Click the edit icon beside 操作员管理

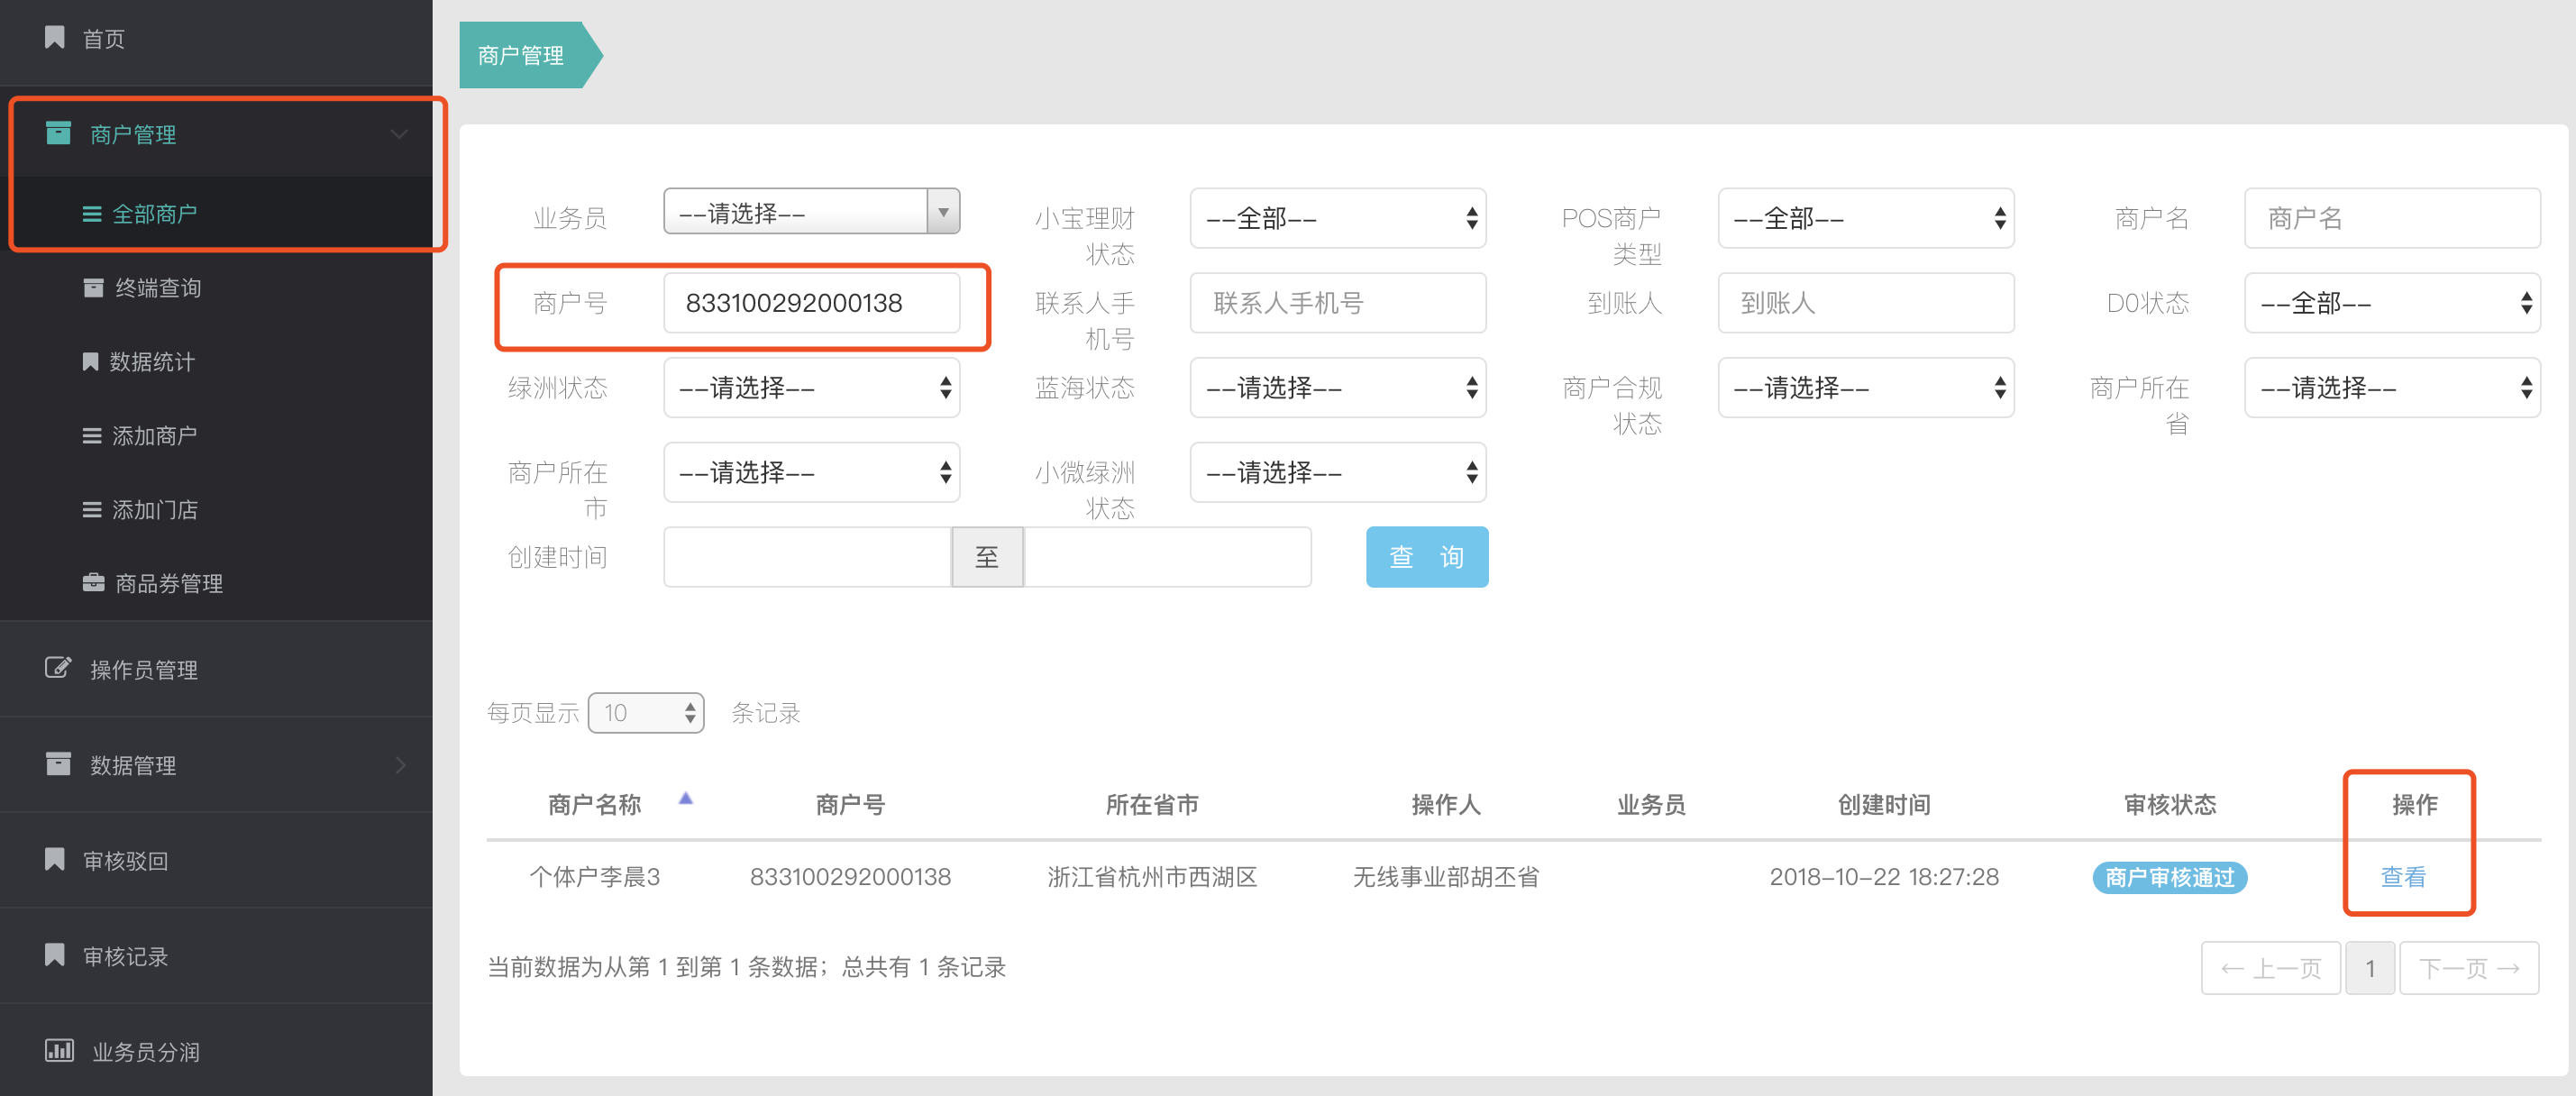click(x=58, y=668)
